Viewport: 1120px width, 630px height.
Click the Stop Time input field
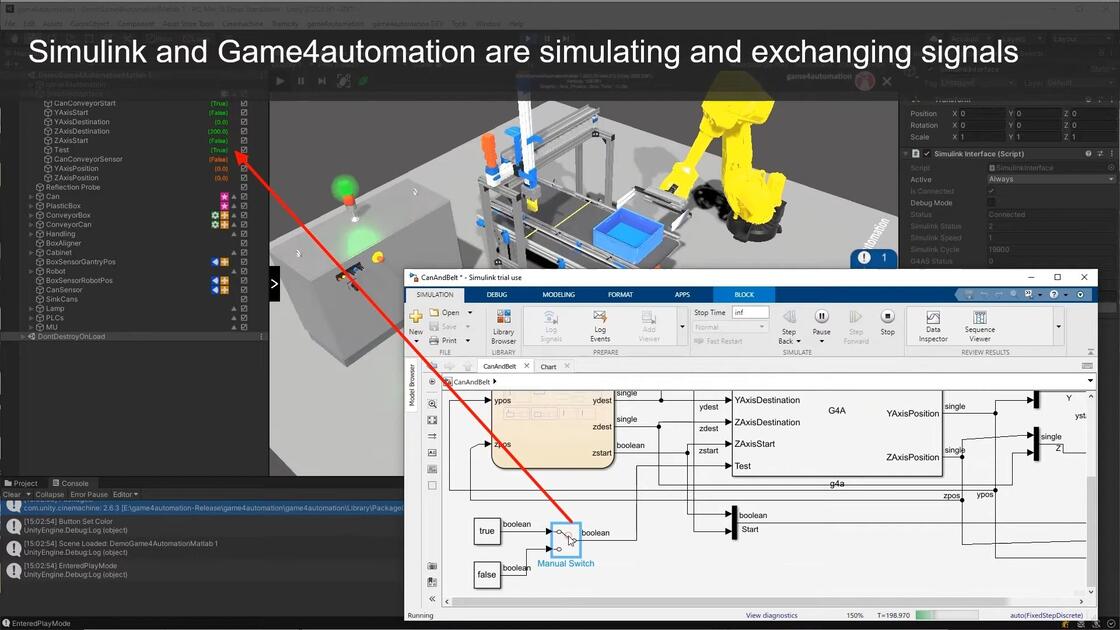(x=750, y=312)
